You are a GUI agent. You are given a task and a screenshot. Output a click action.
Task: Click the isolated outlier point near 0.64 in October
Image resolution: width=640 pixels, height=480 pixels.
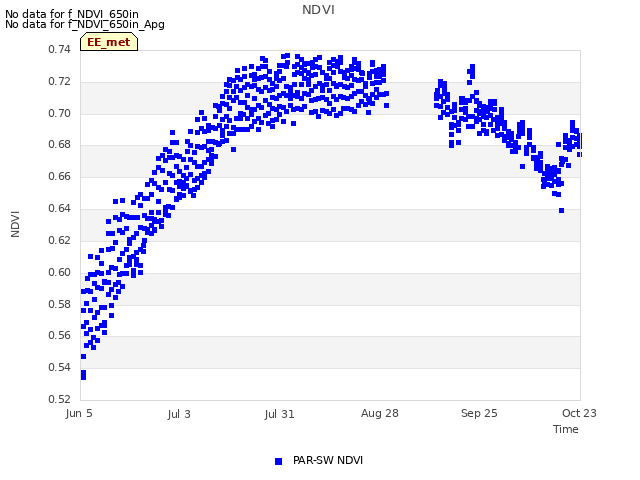(x=562, y=211)
